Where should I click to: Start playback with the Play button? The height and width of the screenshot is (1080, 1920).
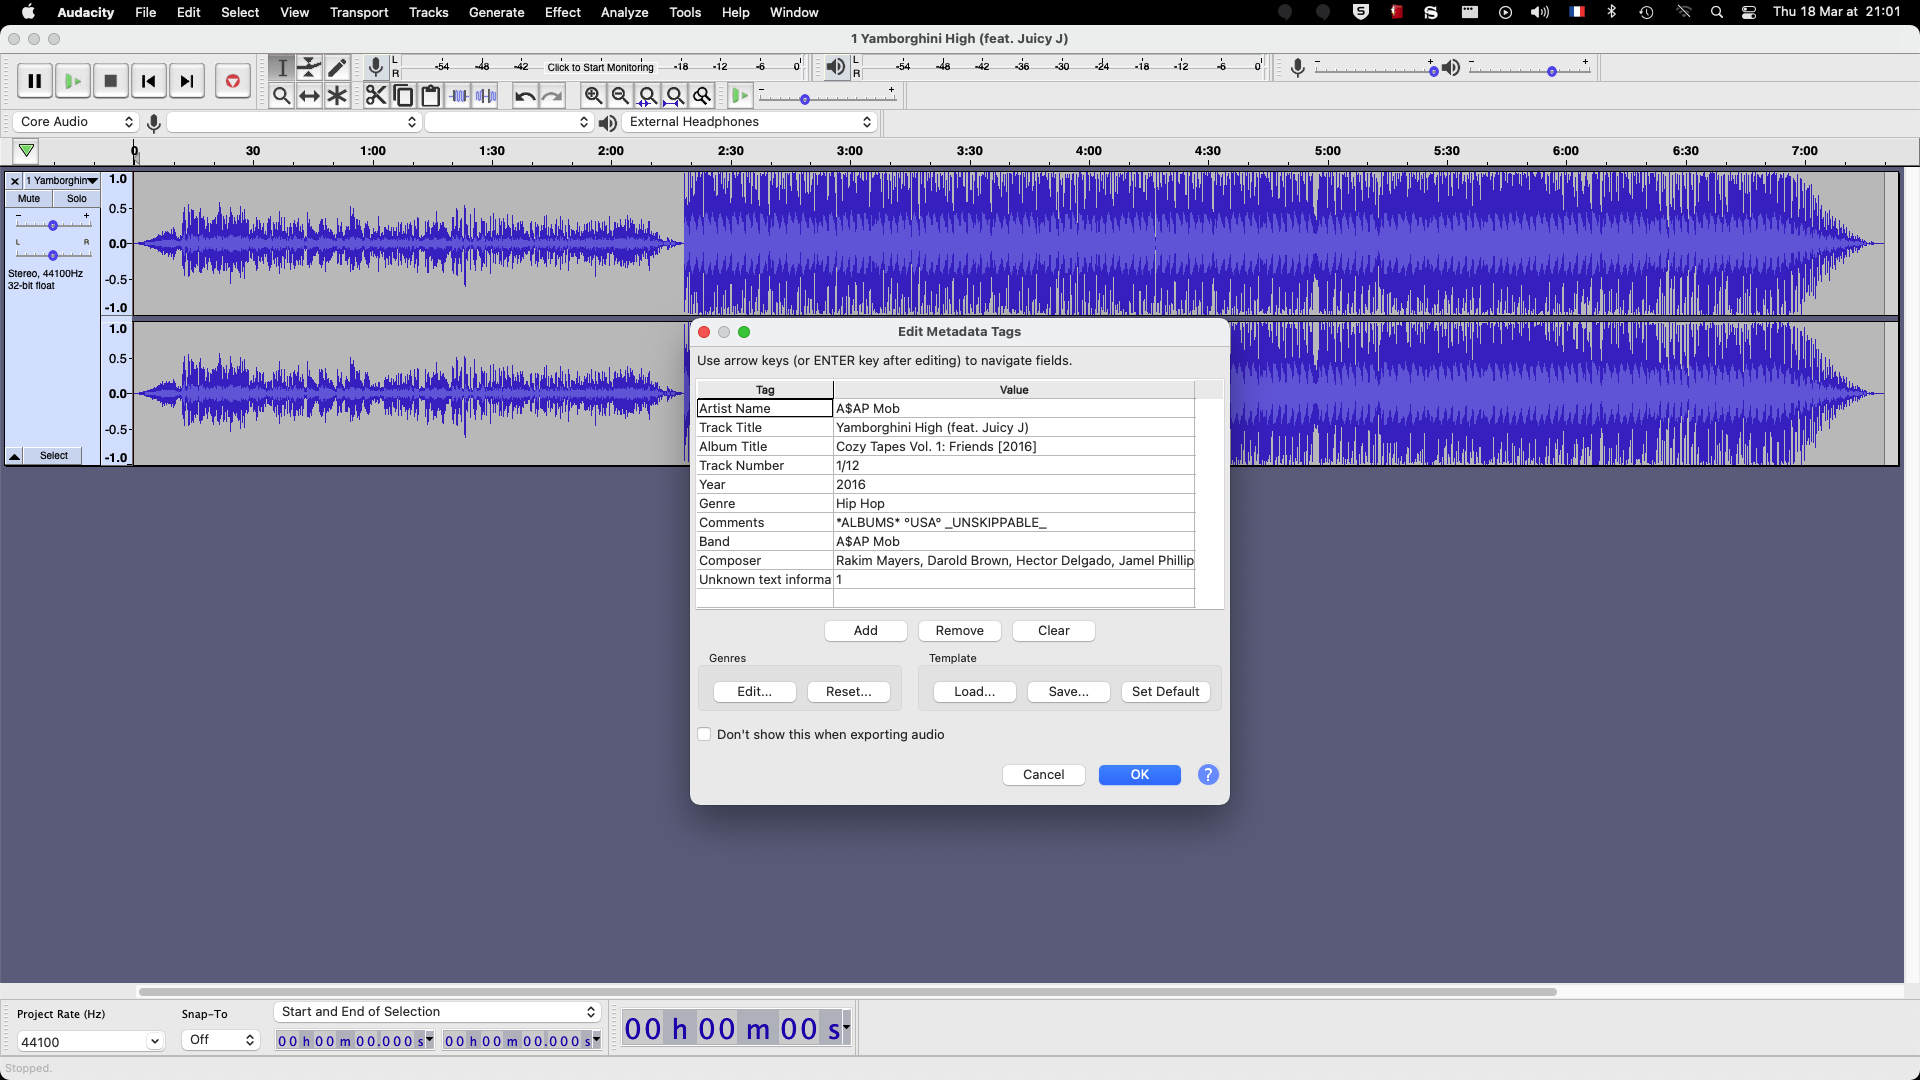coord(73,81)
